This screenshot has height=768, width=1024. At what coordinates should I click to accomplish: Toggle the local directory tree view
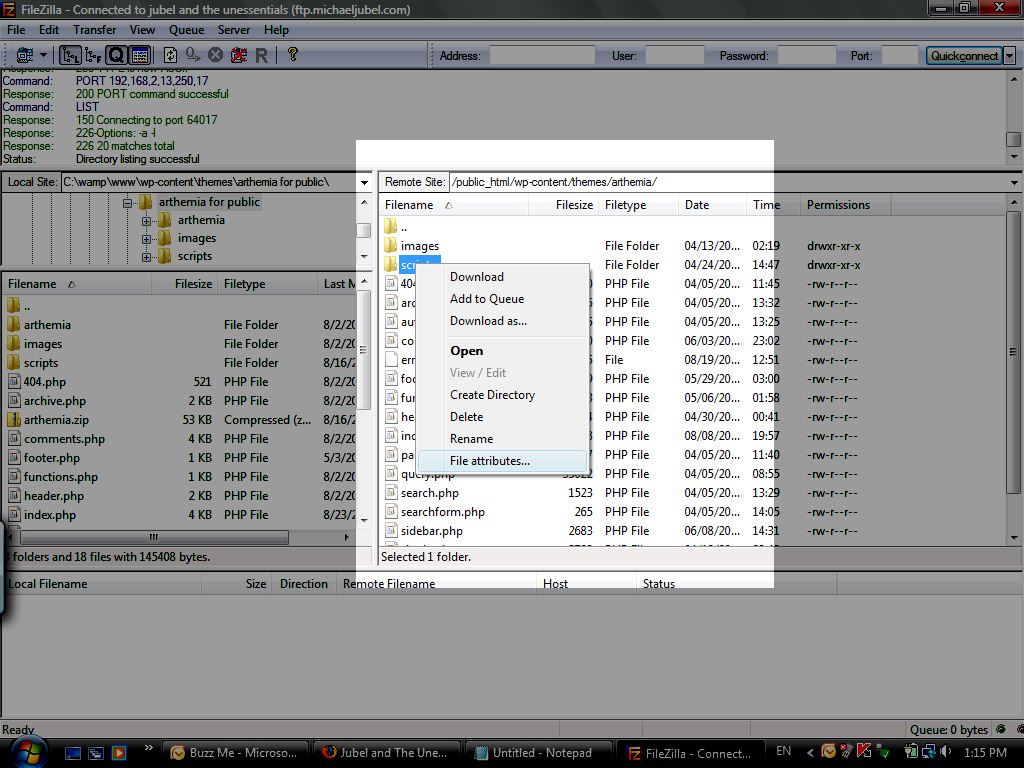tap(72, 55)
